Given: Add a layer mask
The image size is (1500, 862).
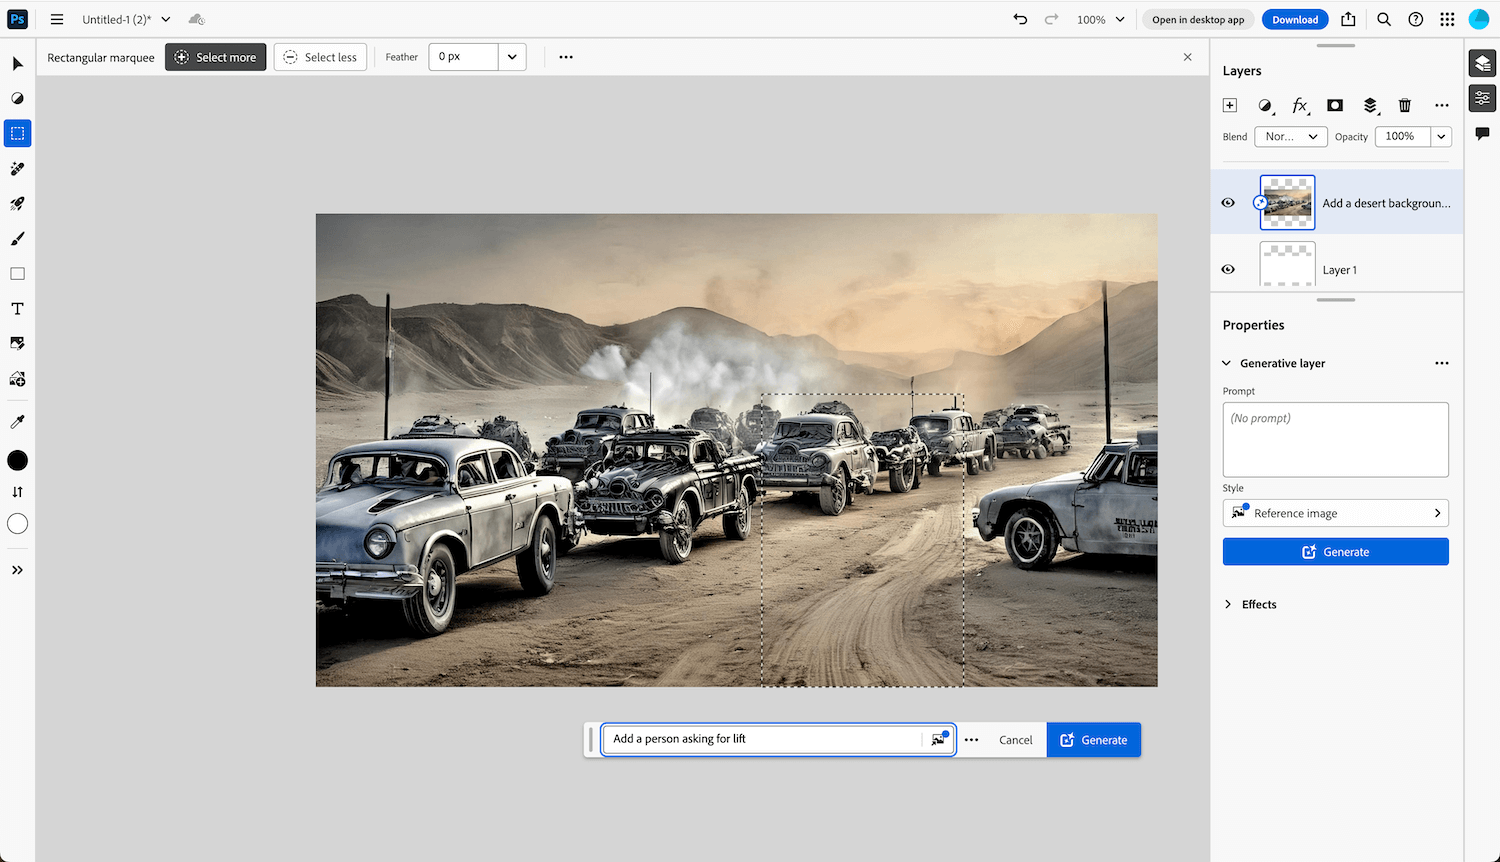Looking at the screenshot, I should (x=1335, y=105).
